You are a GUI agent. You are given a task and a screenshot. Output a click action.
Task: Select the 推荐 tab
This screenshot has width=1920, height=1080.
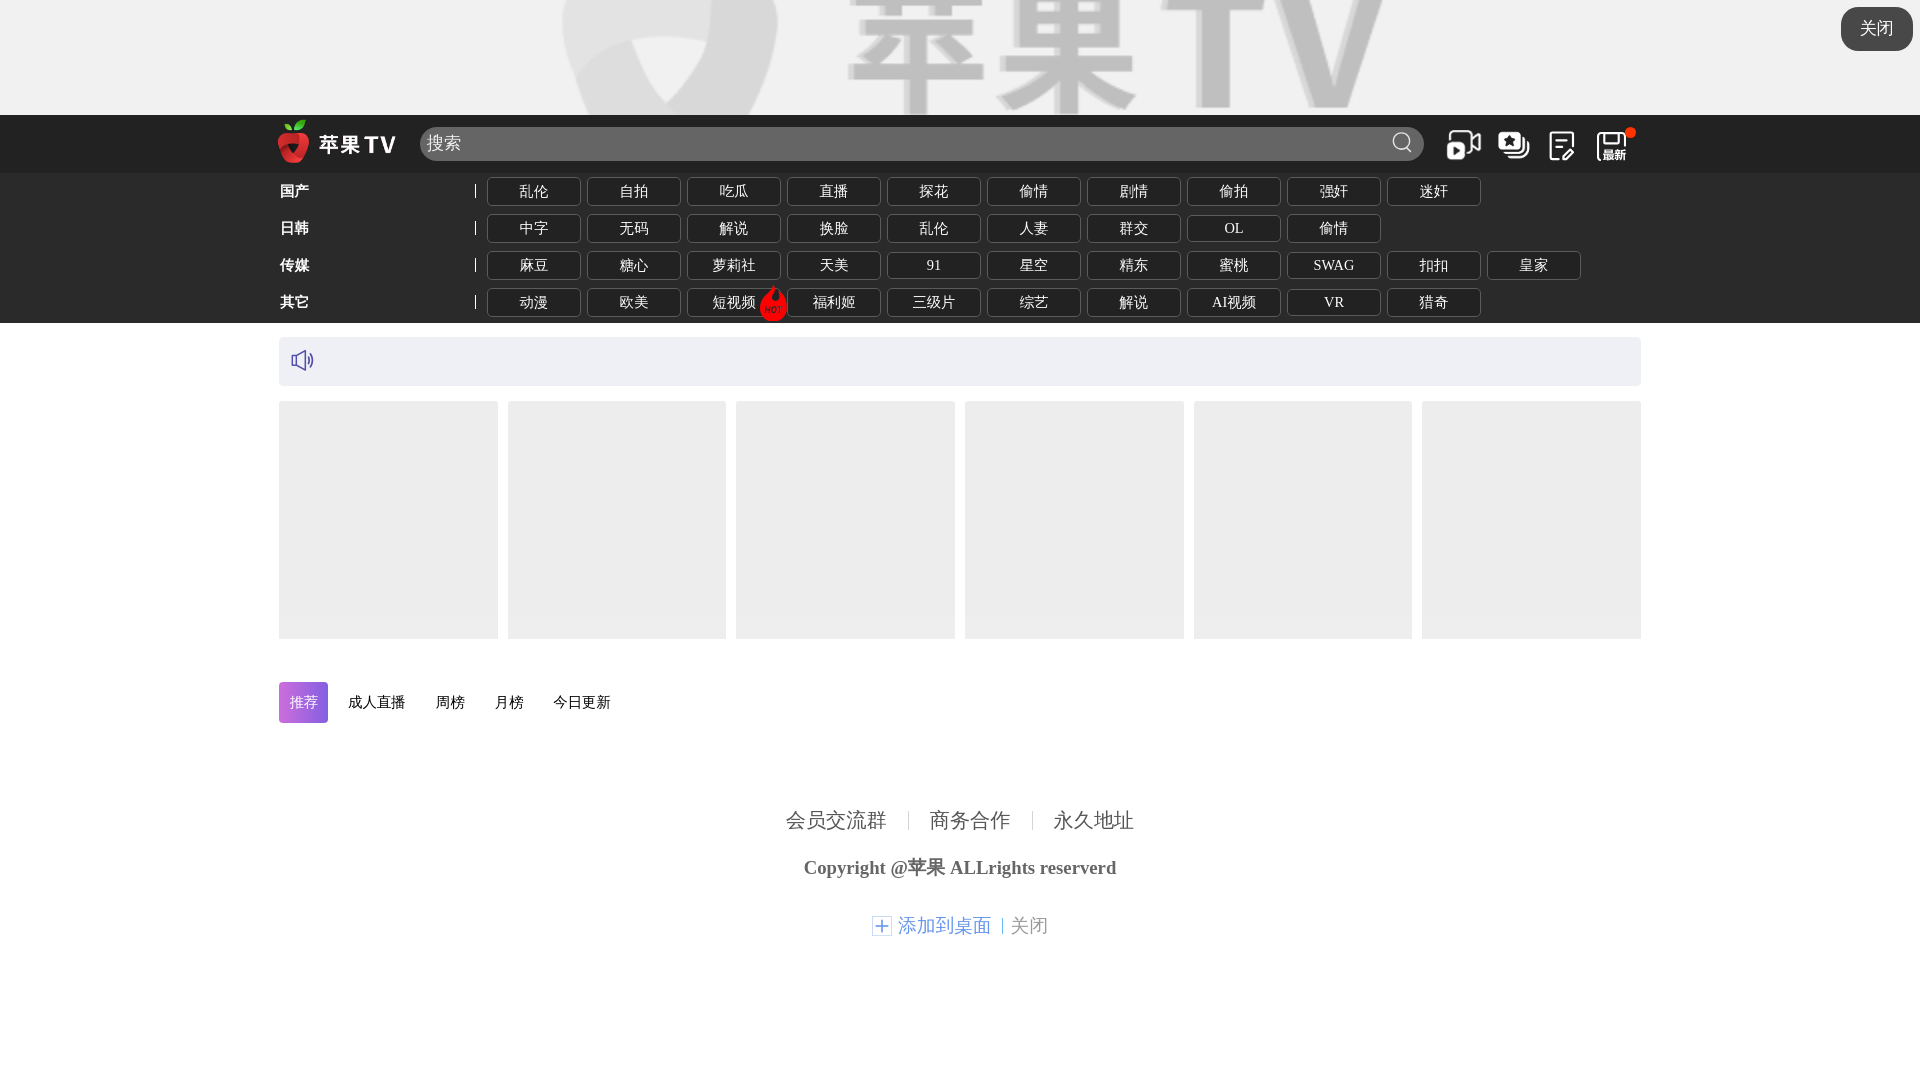click(x=303, y=703)
